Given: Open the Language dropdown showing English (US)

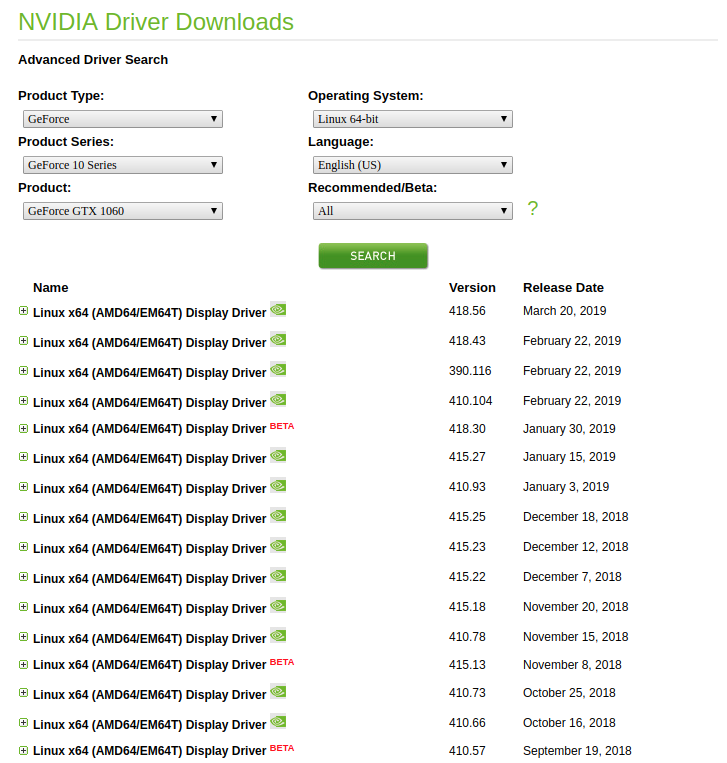Looking at the screenshot, I should tap(413, 165).
